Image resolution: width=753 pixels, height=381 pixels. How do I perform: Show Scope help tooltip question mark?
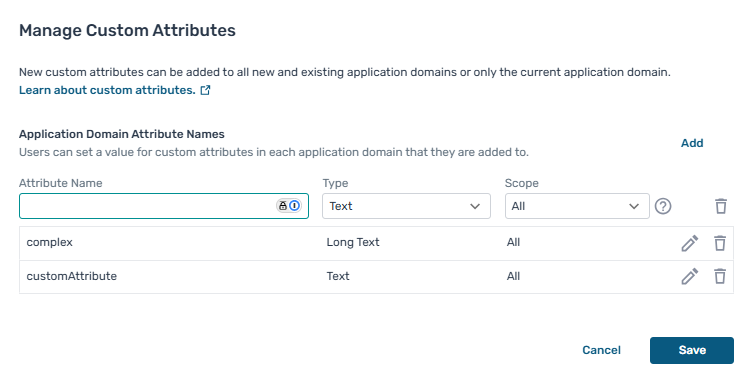click(x=663, y=206)
